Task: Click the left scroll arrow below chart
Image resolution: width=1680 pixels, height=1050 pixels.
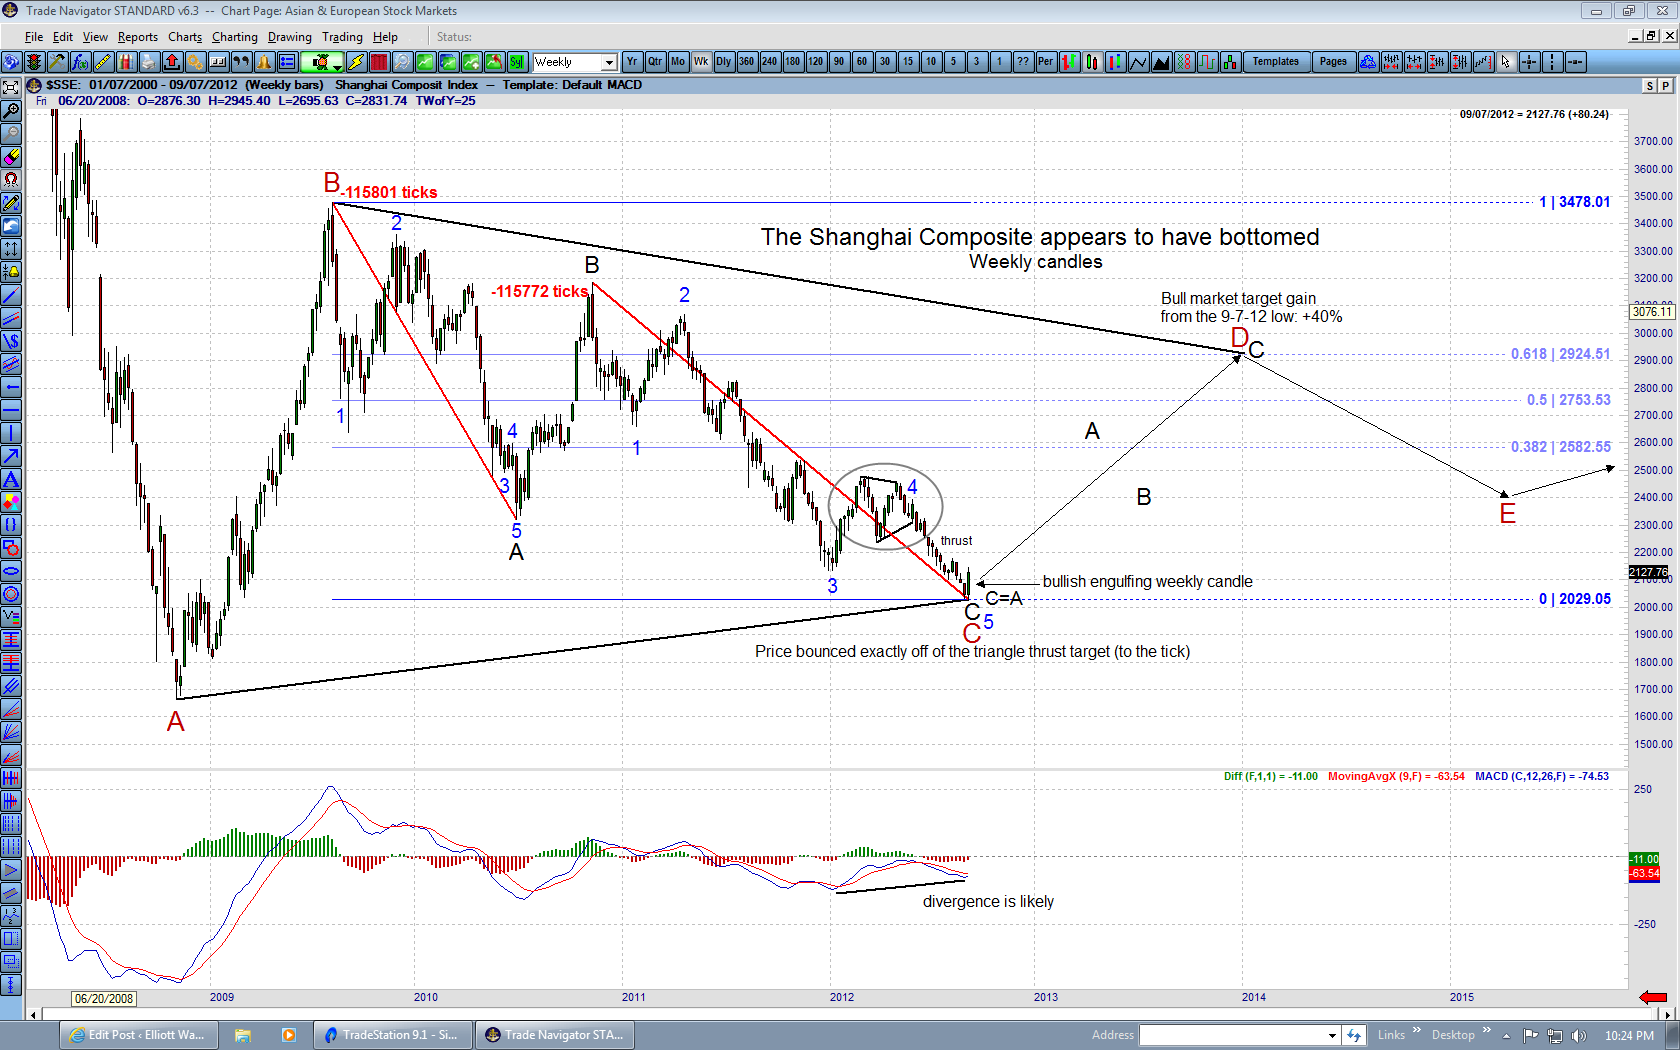Action: pos(34,1015)
